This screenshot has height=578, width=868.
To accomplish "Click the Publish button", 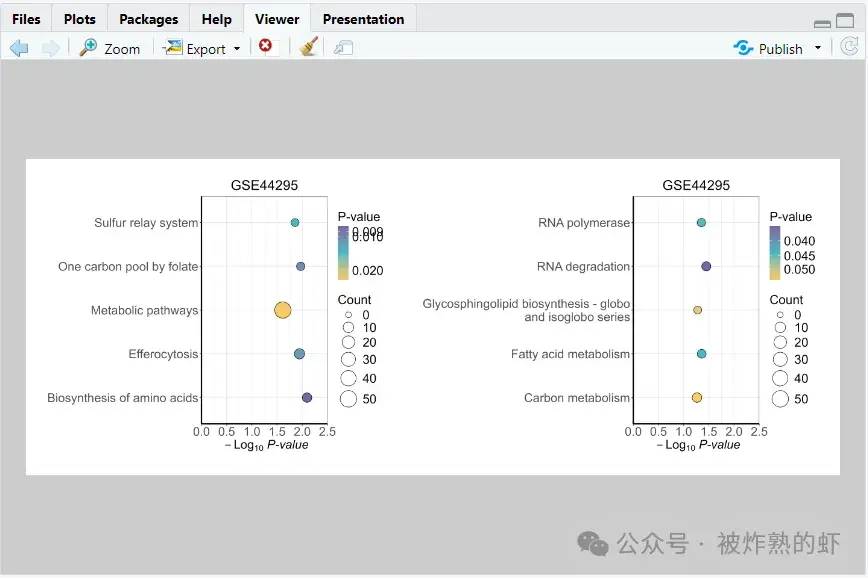I will [781, 47].
